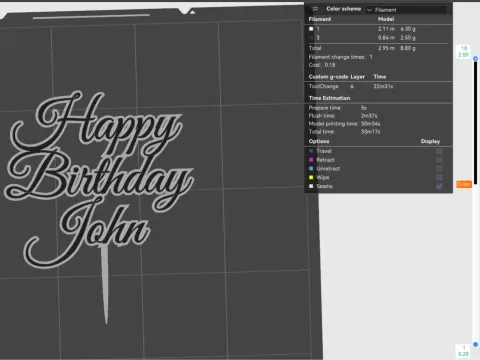This screenshot has width=480, height=360.
Task: Click the bottom layer value label 0.20
Action: click(463, 354)
